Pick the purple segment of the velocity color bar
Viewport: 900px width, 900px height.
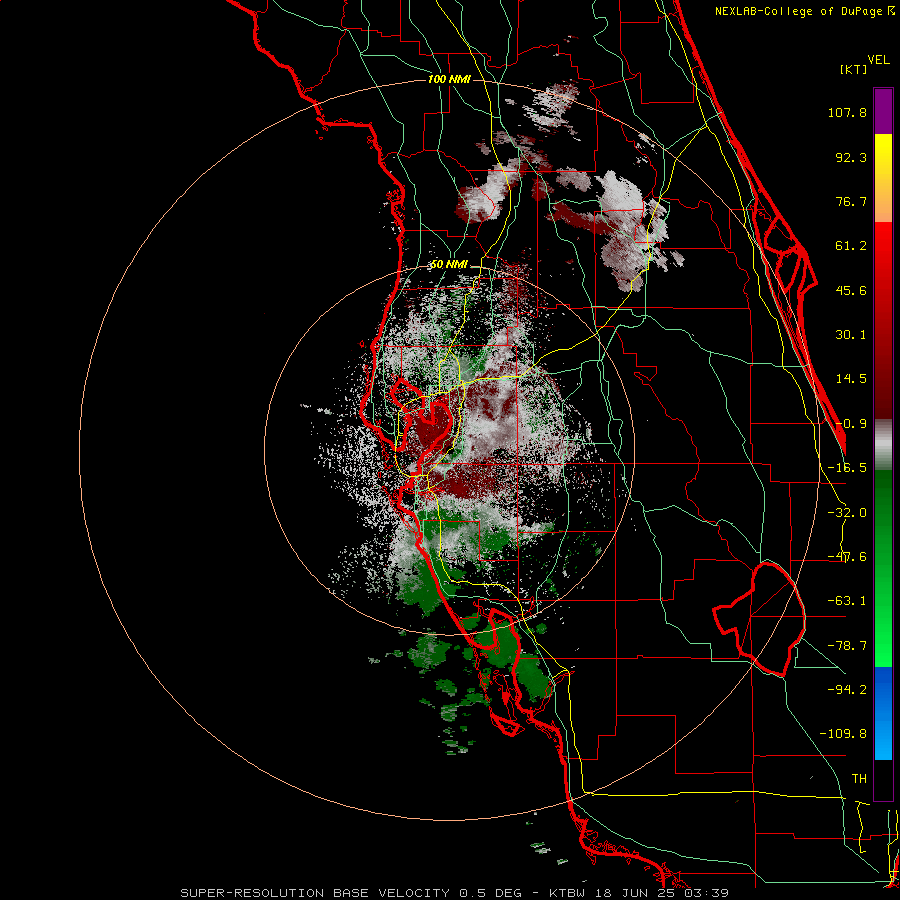pos(883,111)
